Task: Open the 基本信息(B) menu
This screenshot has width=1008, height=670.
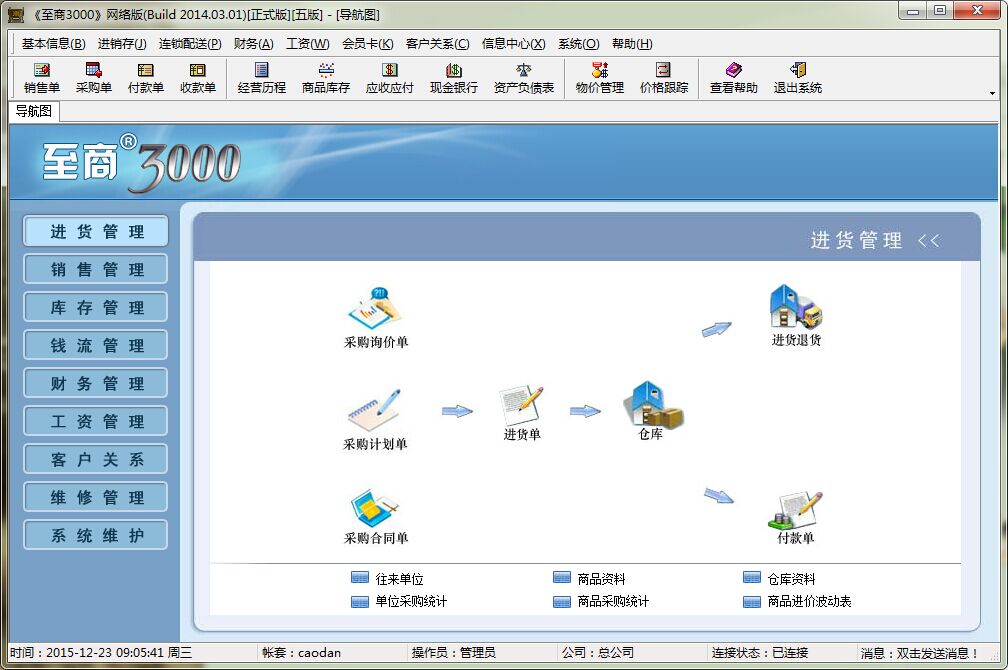Action: (53, 44)
